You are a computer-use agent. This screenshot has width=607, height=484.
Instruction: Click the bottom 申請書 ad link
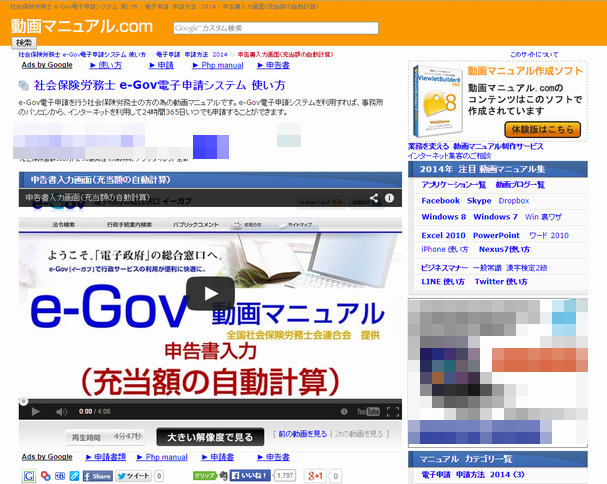point(218,457)
